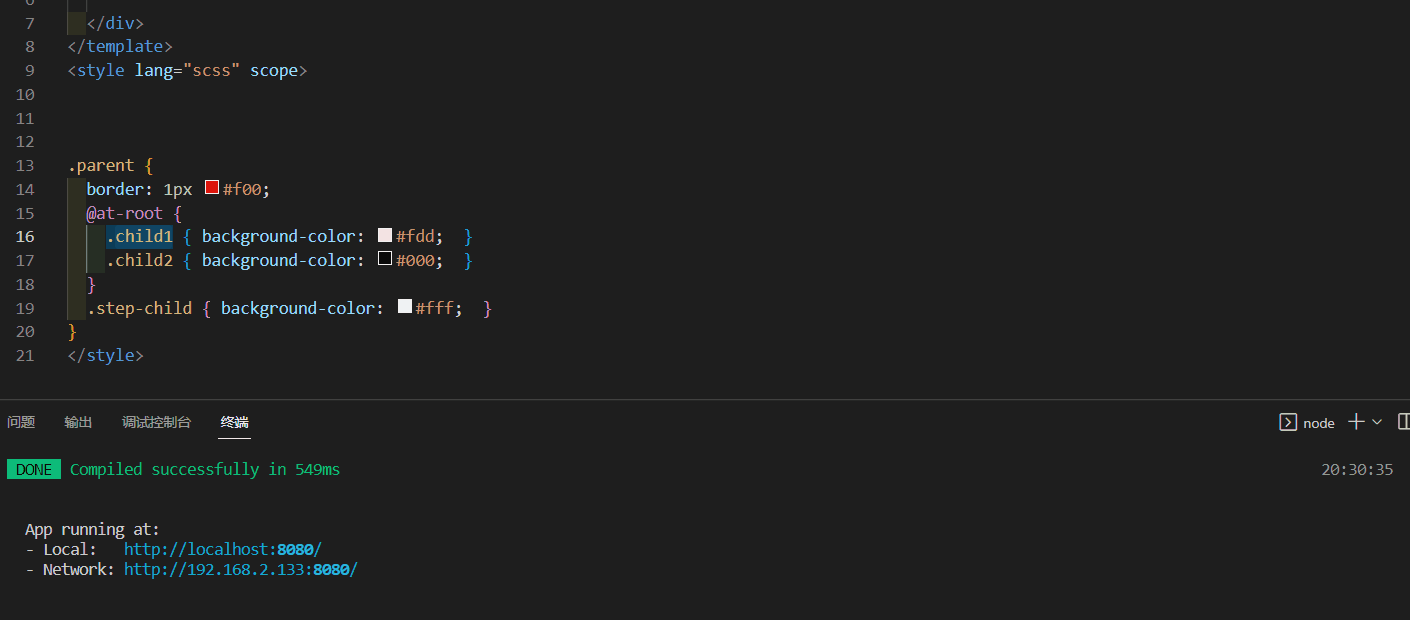The image size is (1410, 620).
Task: Click line number 16 in the gutter
Action: tap(25, 236)
